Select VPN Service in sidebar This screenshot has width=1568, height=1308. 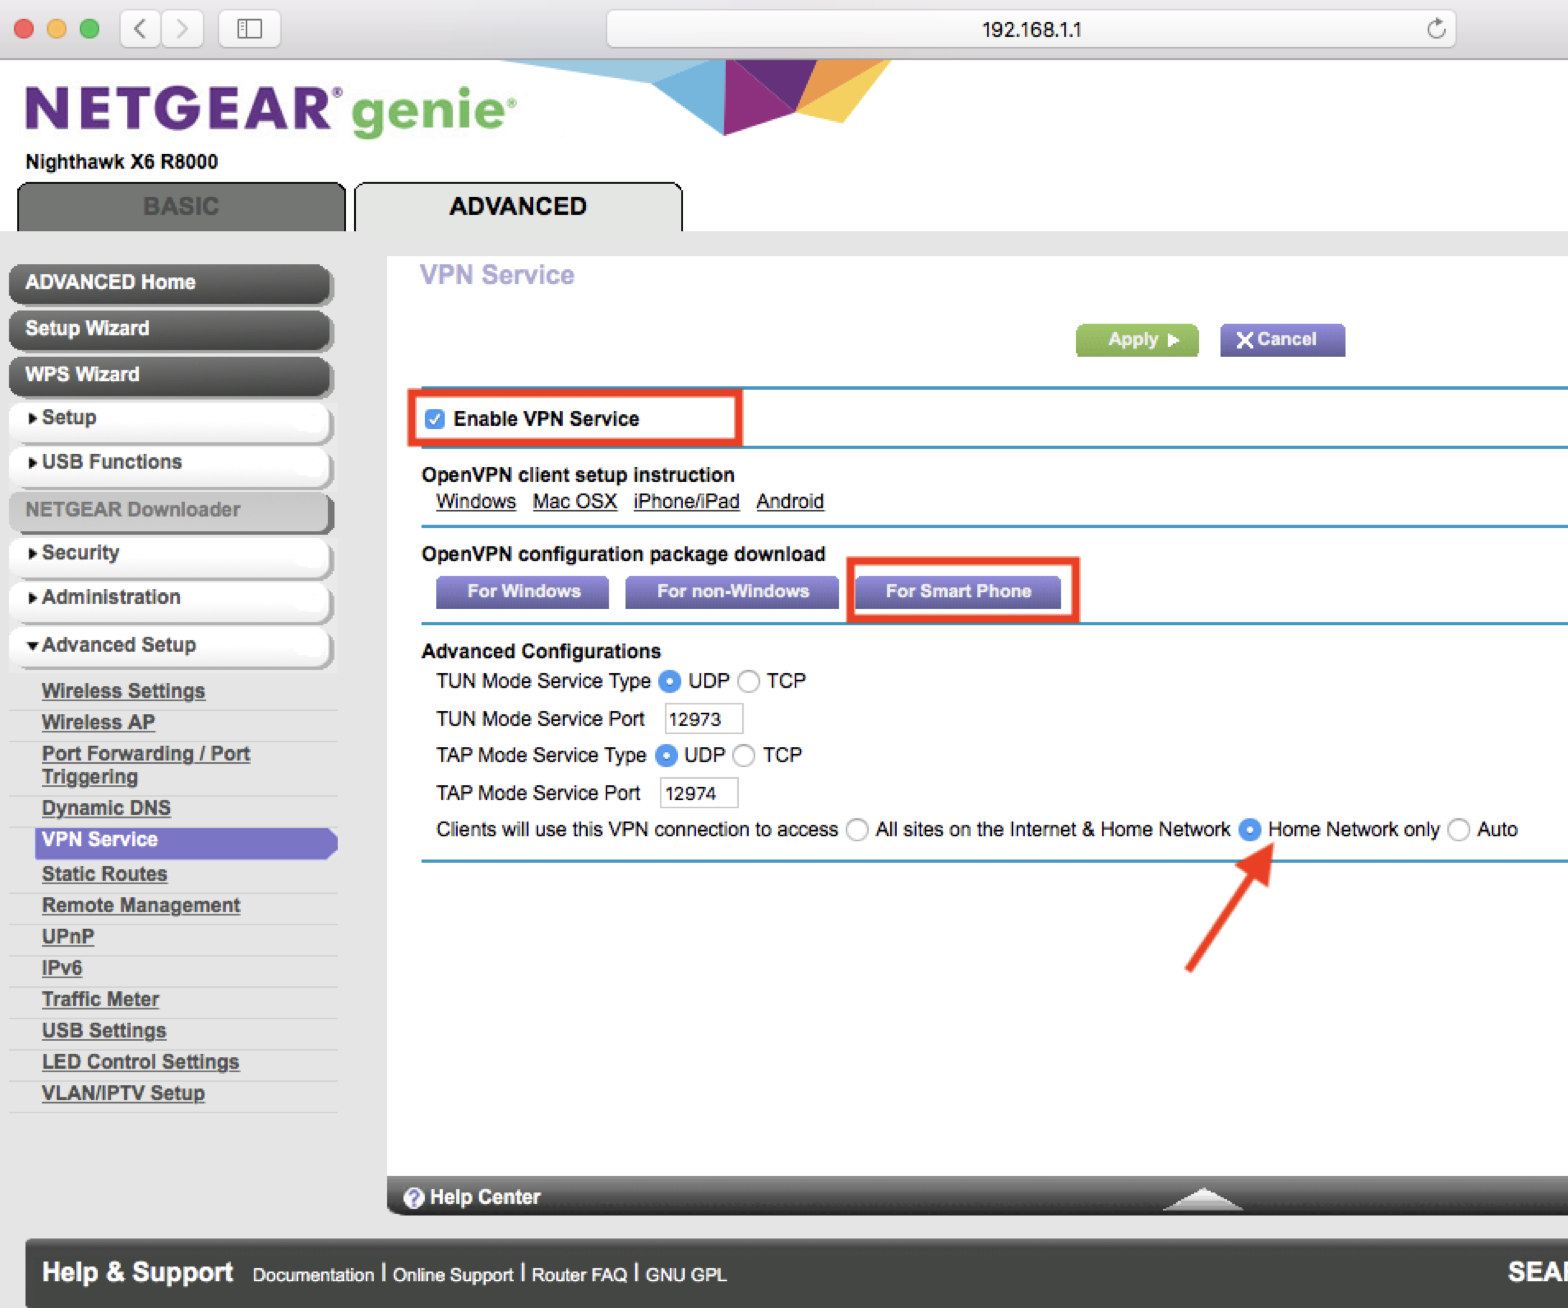pyautogui.click(x=186, y=841)
